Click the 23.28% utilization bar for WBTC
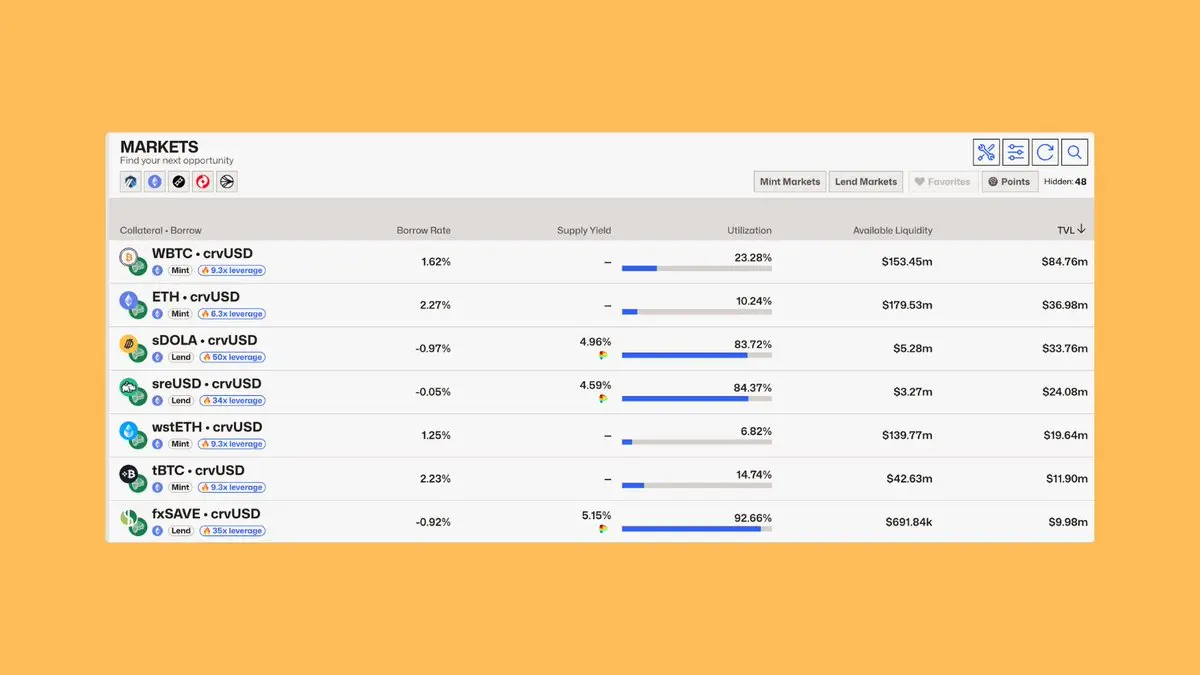The height and width of the screenshot is (675, 1200). coord(697,268)
